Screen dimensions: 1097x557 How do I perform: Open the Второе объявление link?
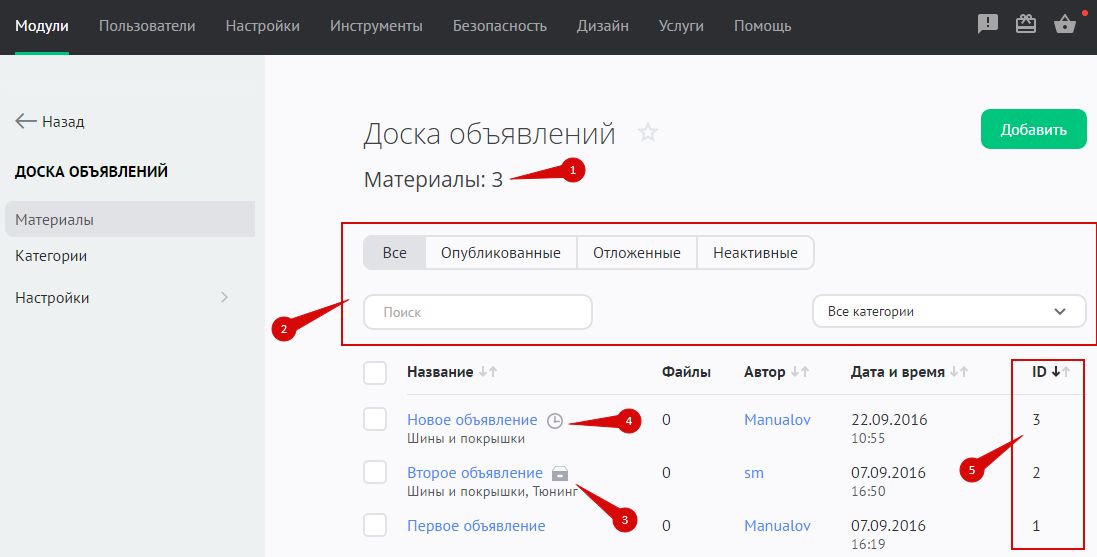(x=474, y=473)
